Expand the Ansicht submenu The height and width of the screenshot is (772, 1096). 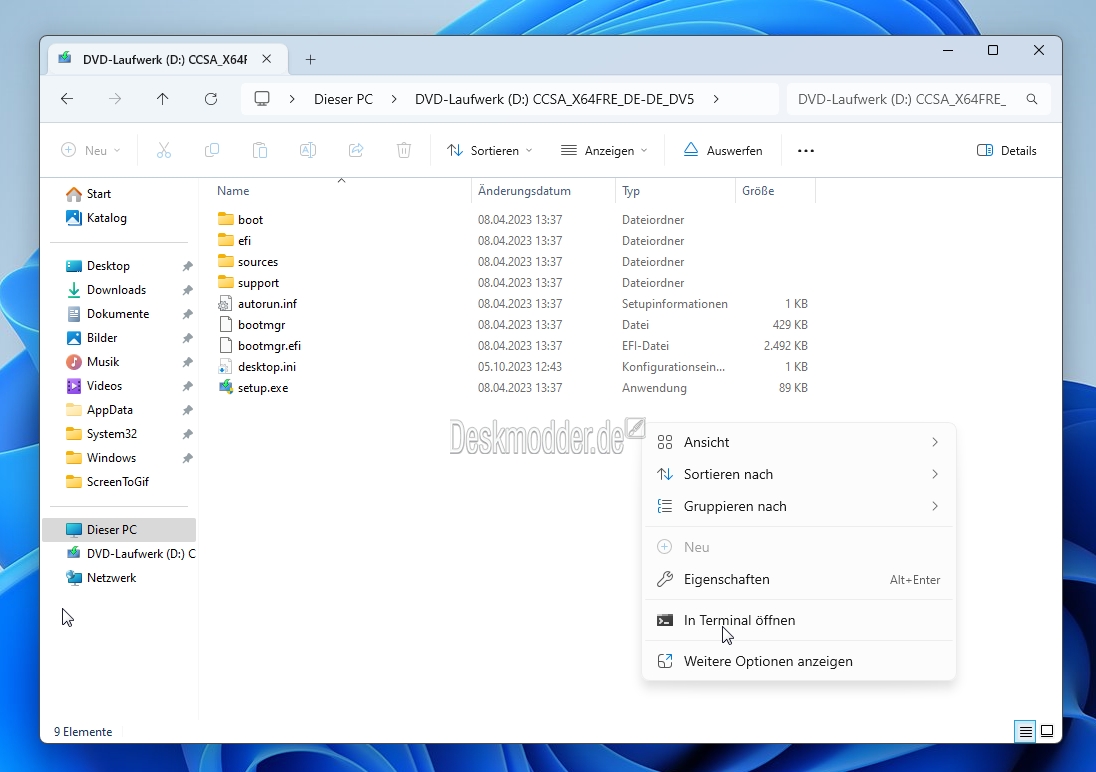tap(798, 442)
